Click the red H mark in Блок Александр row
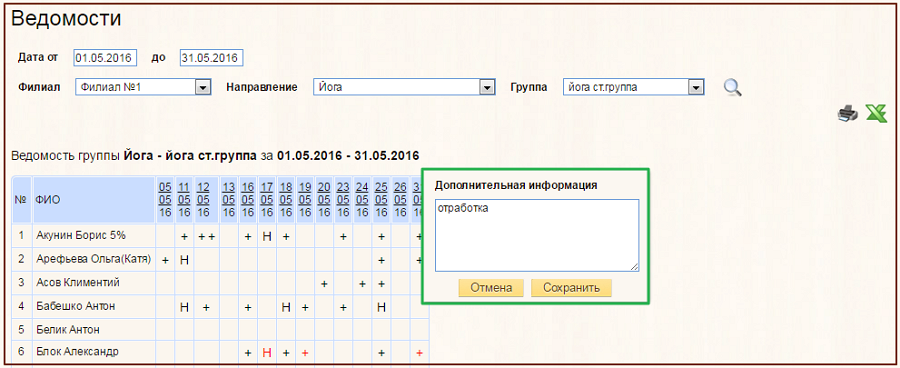Image resolution: width=900 pixels, height=368 pixels. click(267, 352)
